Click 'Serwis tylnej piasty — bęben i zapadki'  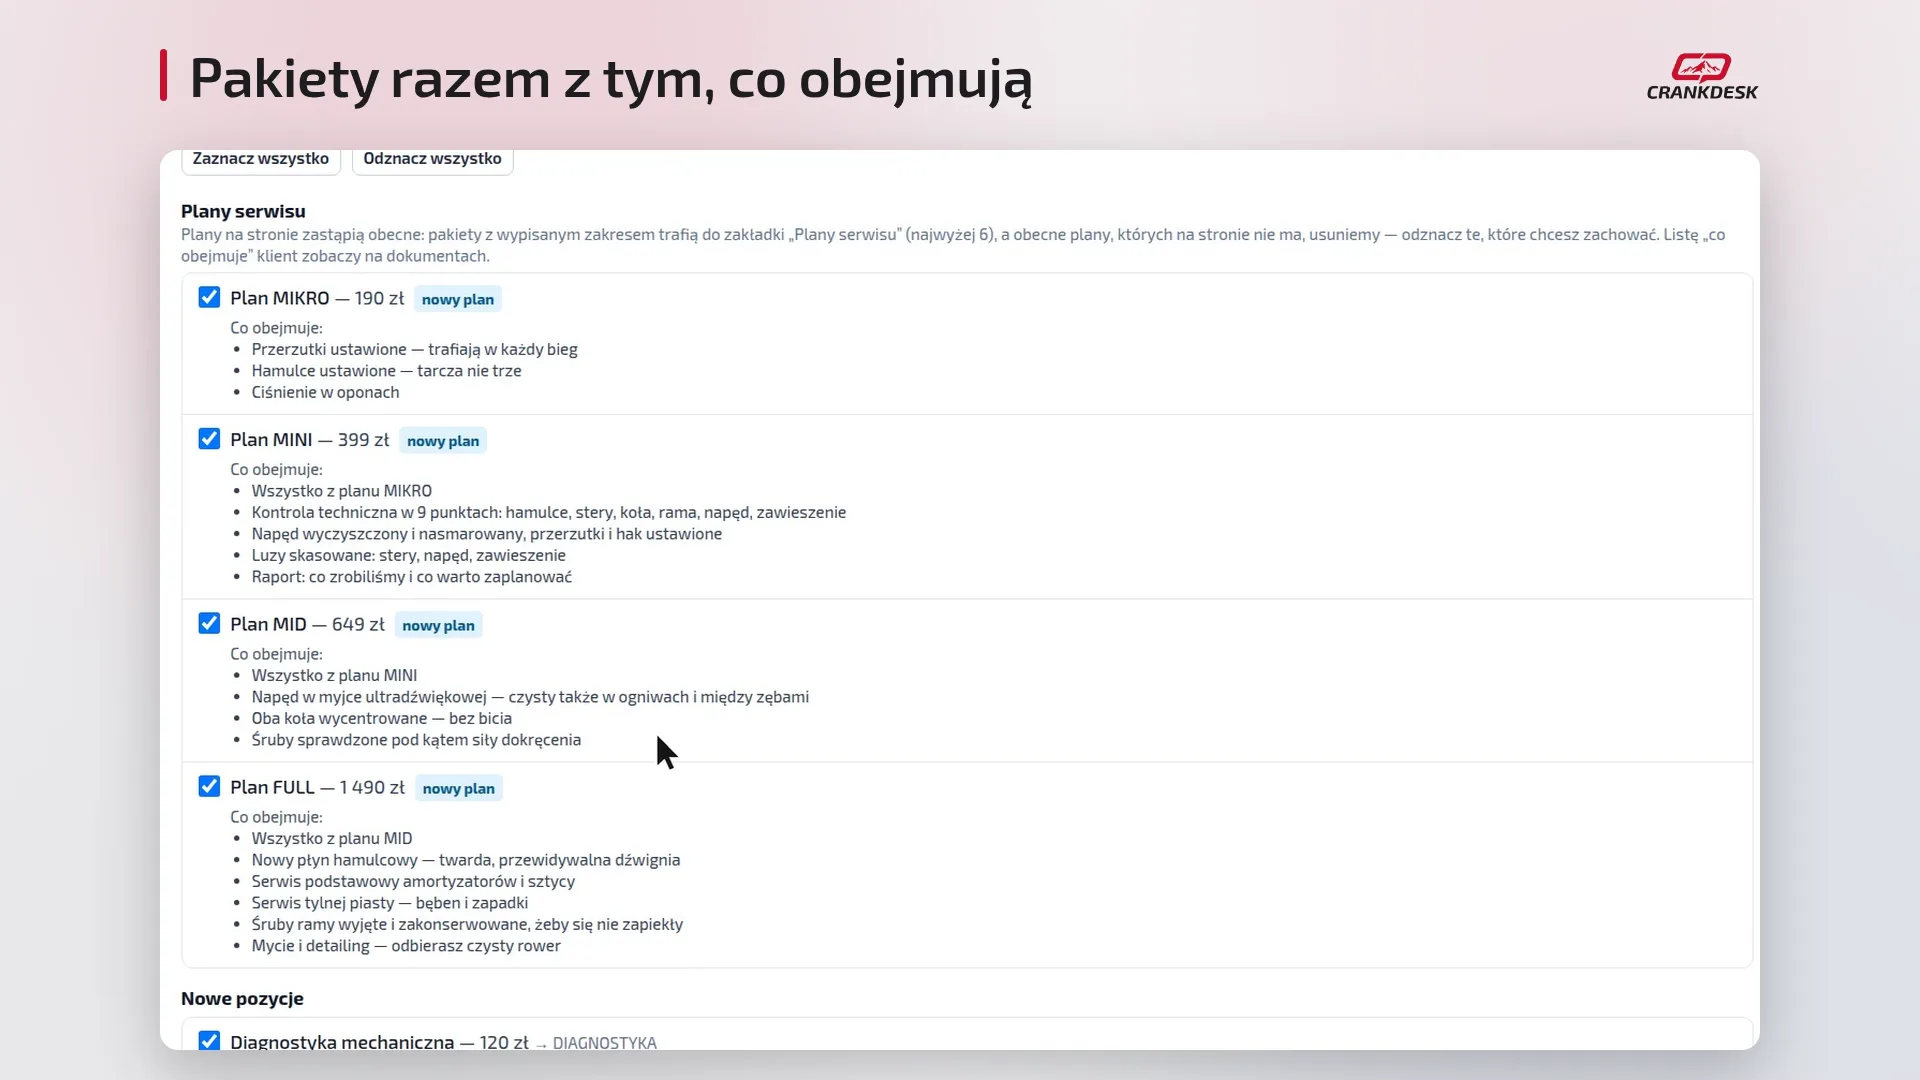point(389,903)
